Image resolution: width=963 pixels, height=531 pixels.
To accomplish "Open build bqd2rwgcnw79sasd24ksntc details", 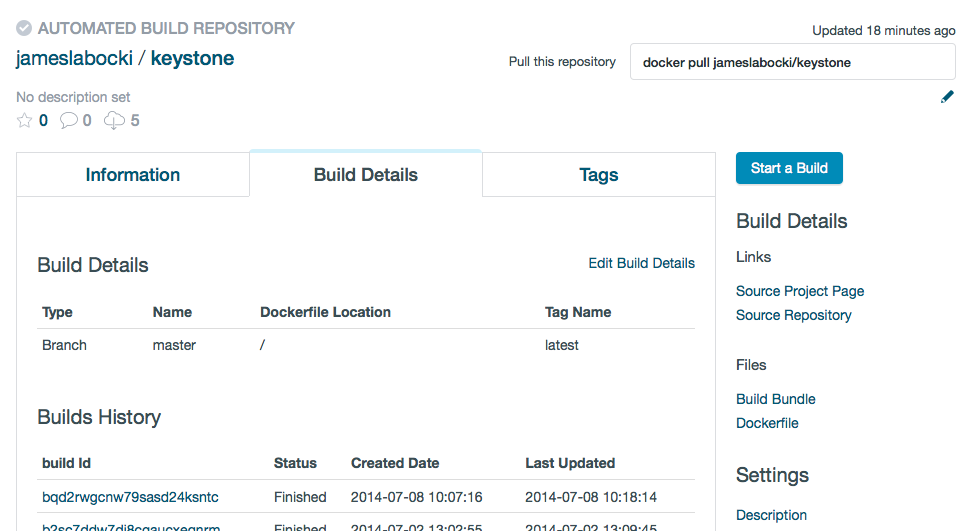I will (x=130, y=497).
